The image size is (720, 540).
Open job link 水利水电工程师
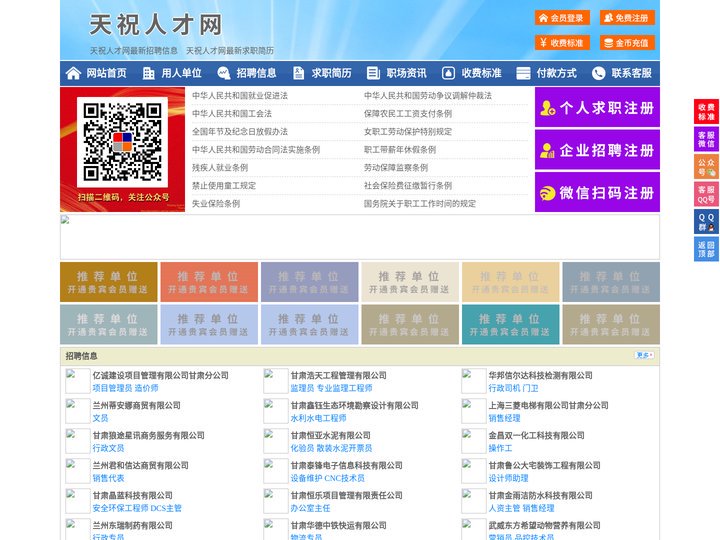[318, 418]
